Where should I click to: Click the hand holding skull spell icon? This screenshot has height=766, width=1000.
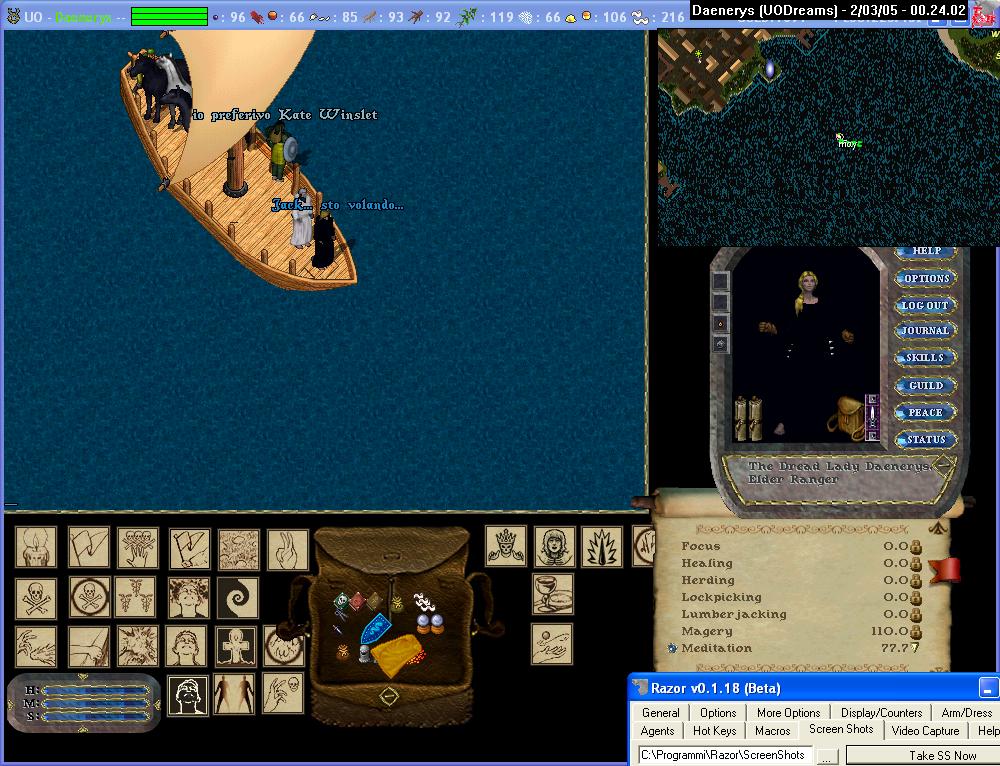click(283, 693)
